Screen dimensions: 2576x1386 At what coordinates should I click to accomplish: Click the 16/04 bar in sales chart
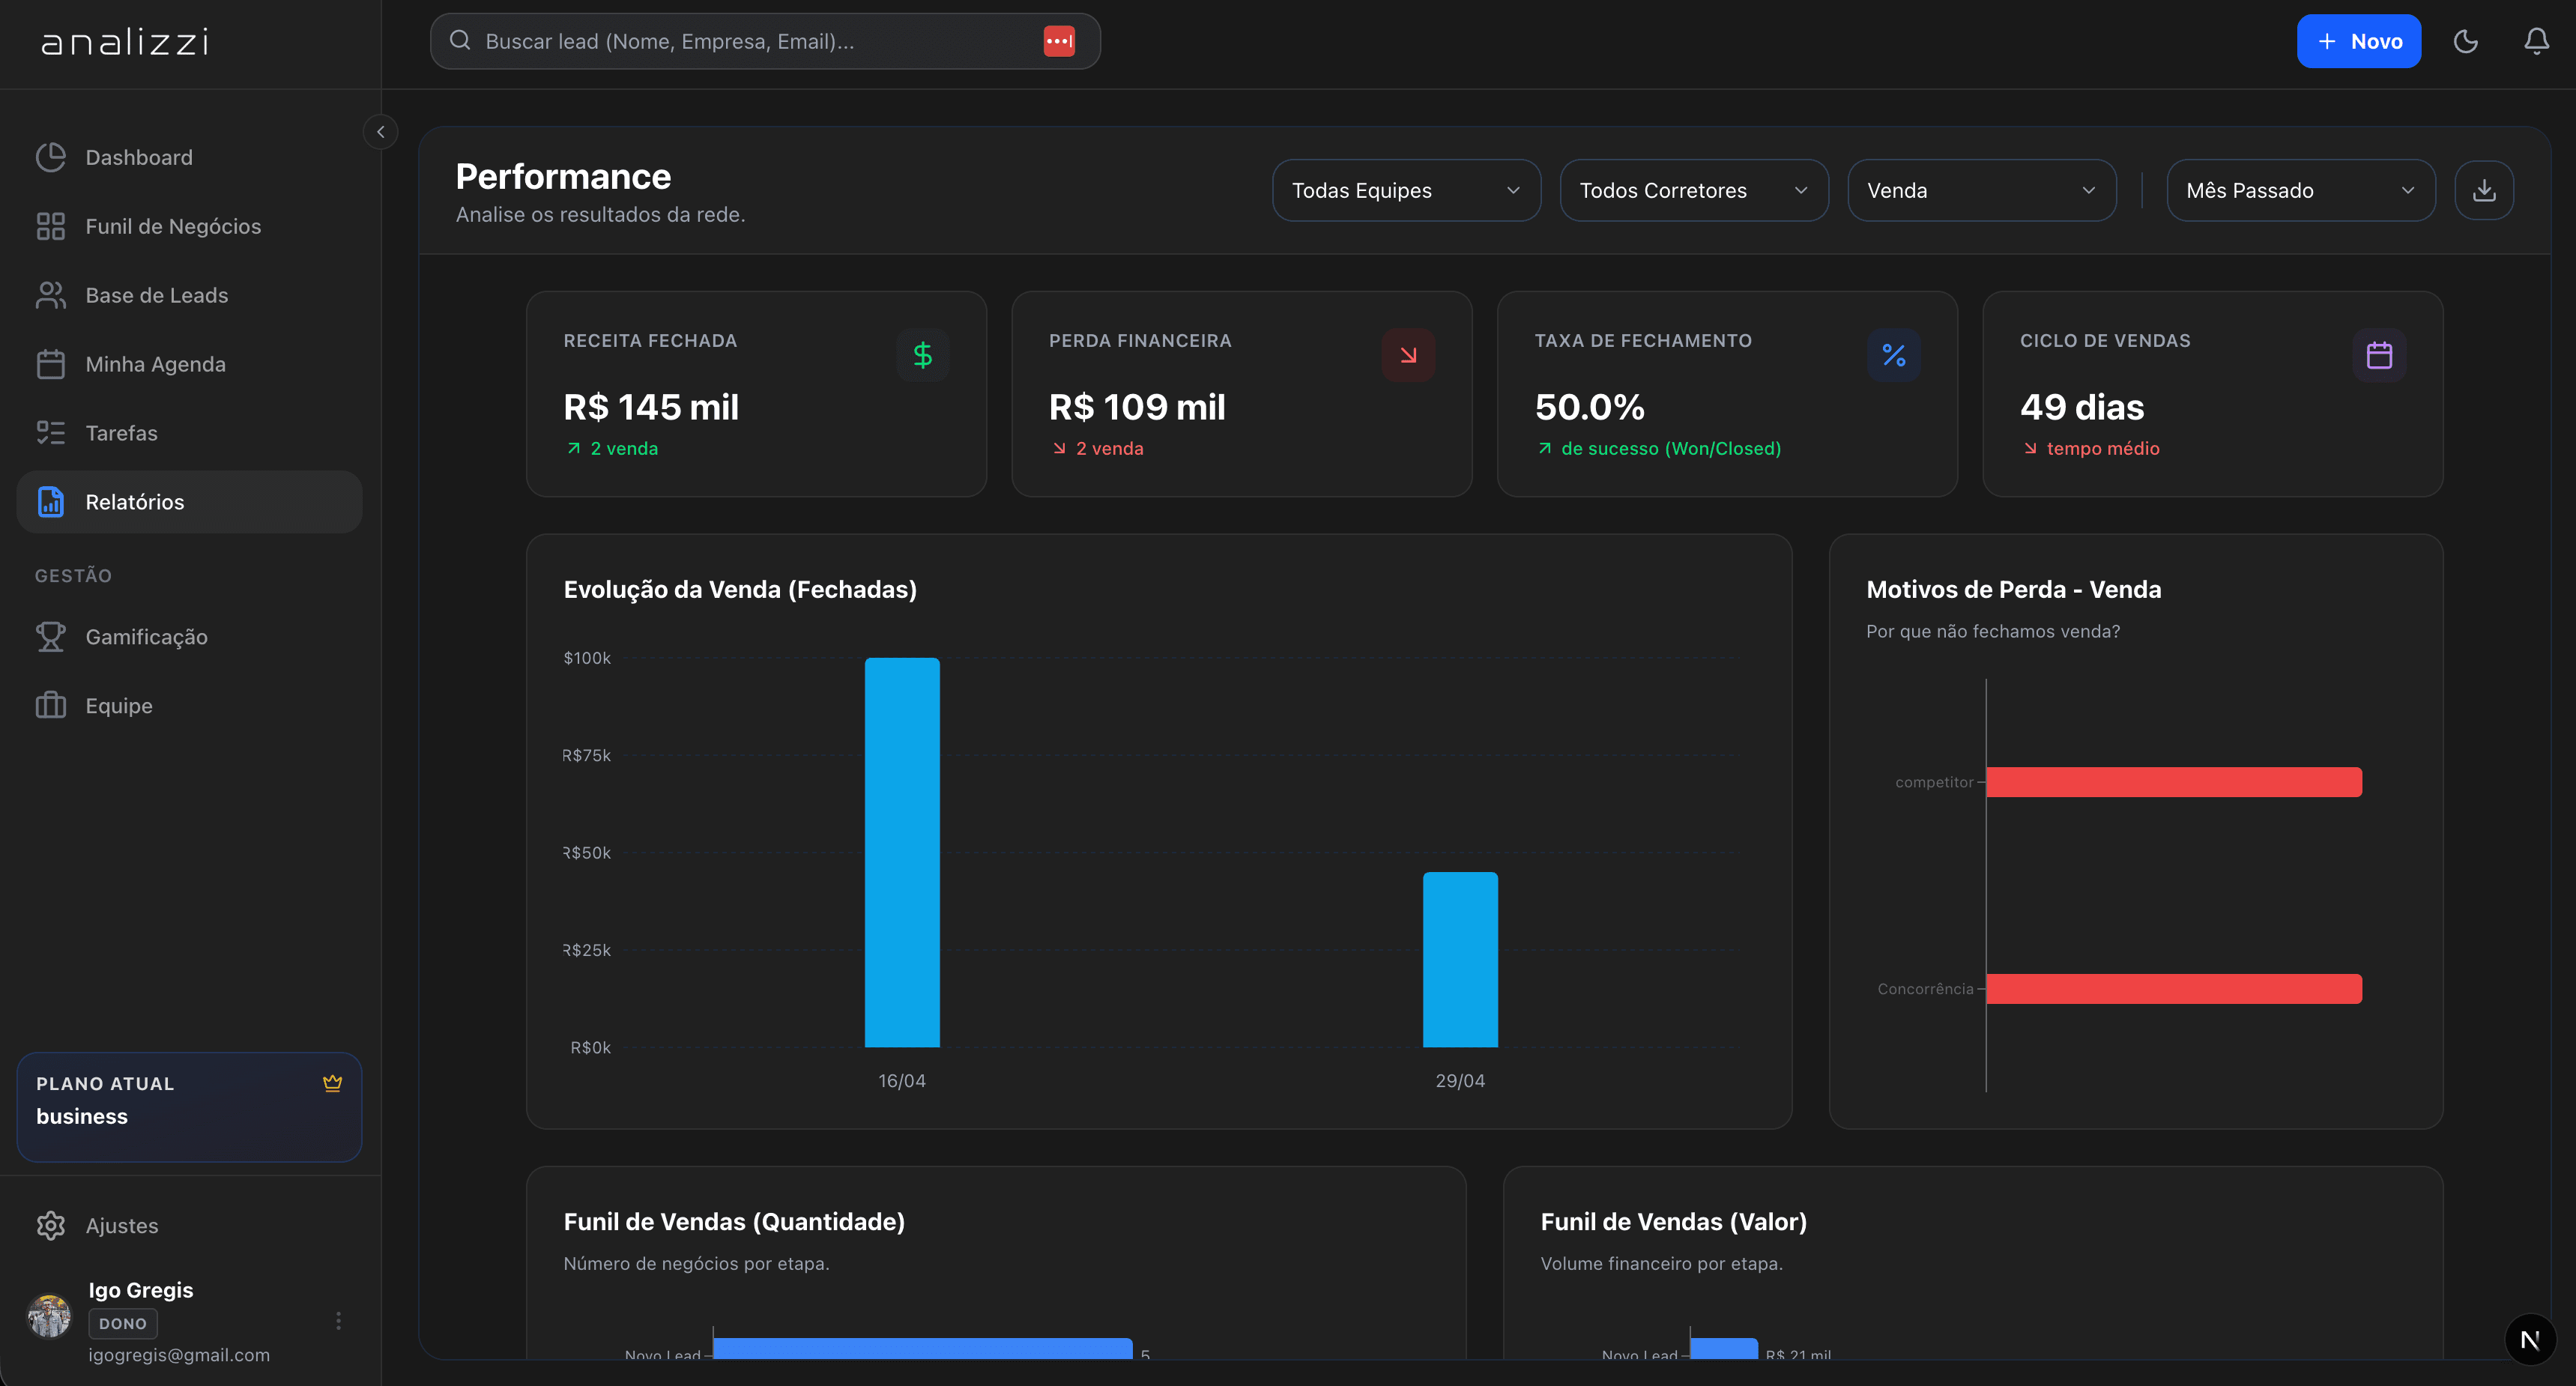(902, 852)
